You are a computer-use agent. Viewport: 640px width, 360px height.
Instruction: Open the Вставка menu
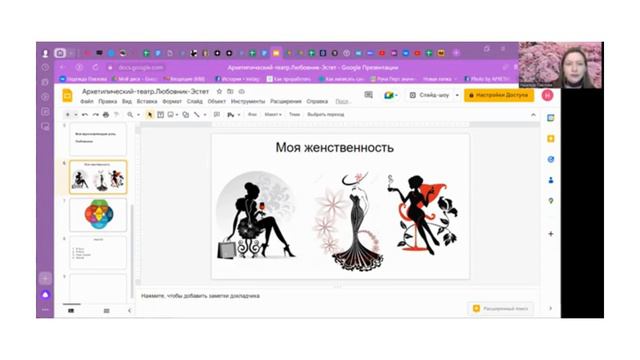pyautogui.click(x=147, y=101)
